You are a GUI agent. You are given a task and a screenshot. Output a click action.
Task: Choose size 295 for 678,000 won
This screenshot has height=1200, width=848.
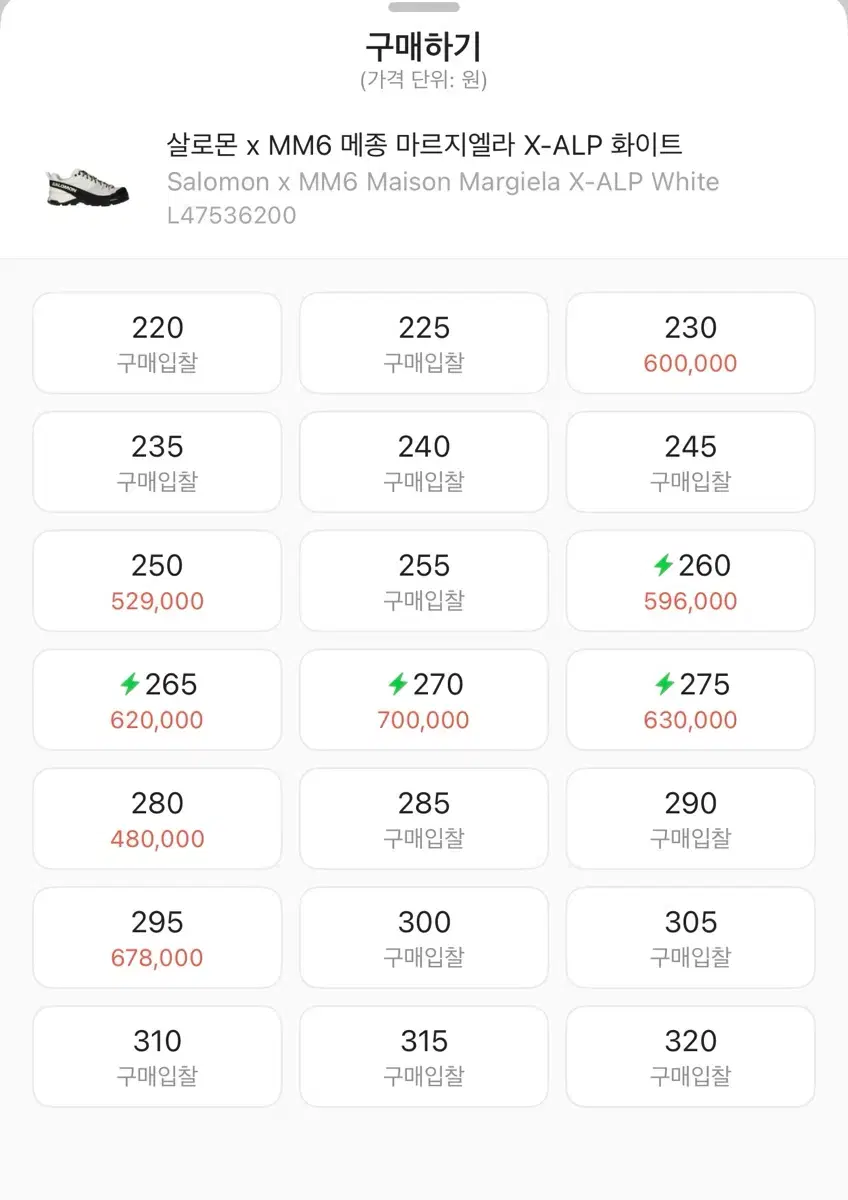(x=157, y=938)
